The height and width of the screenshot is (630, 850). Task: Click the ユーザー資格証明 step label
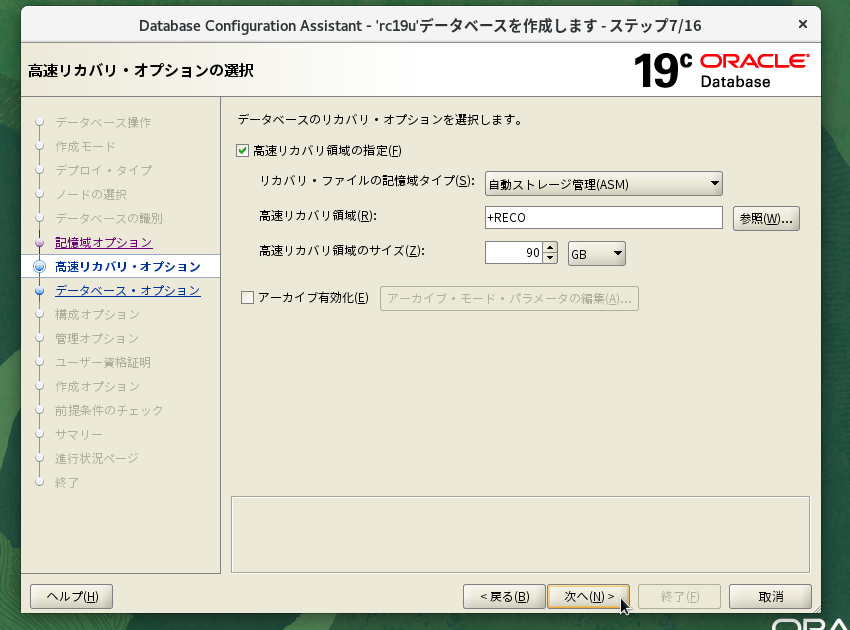(103, 363)
